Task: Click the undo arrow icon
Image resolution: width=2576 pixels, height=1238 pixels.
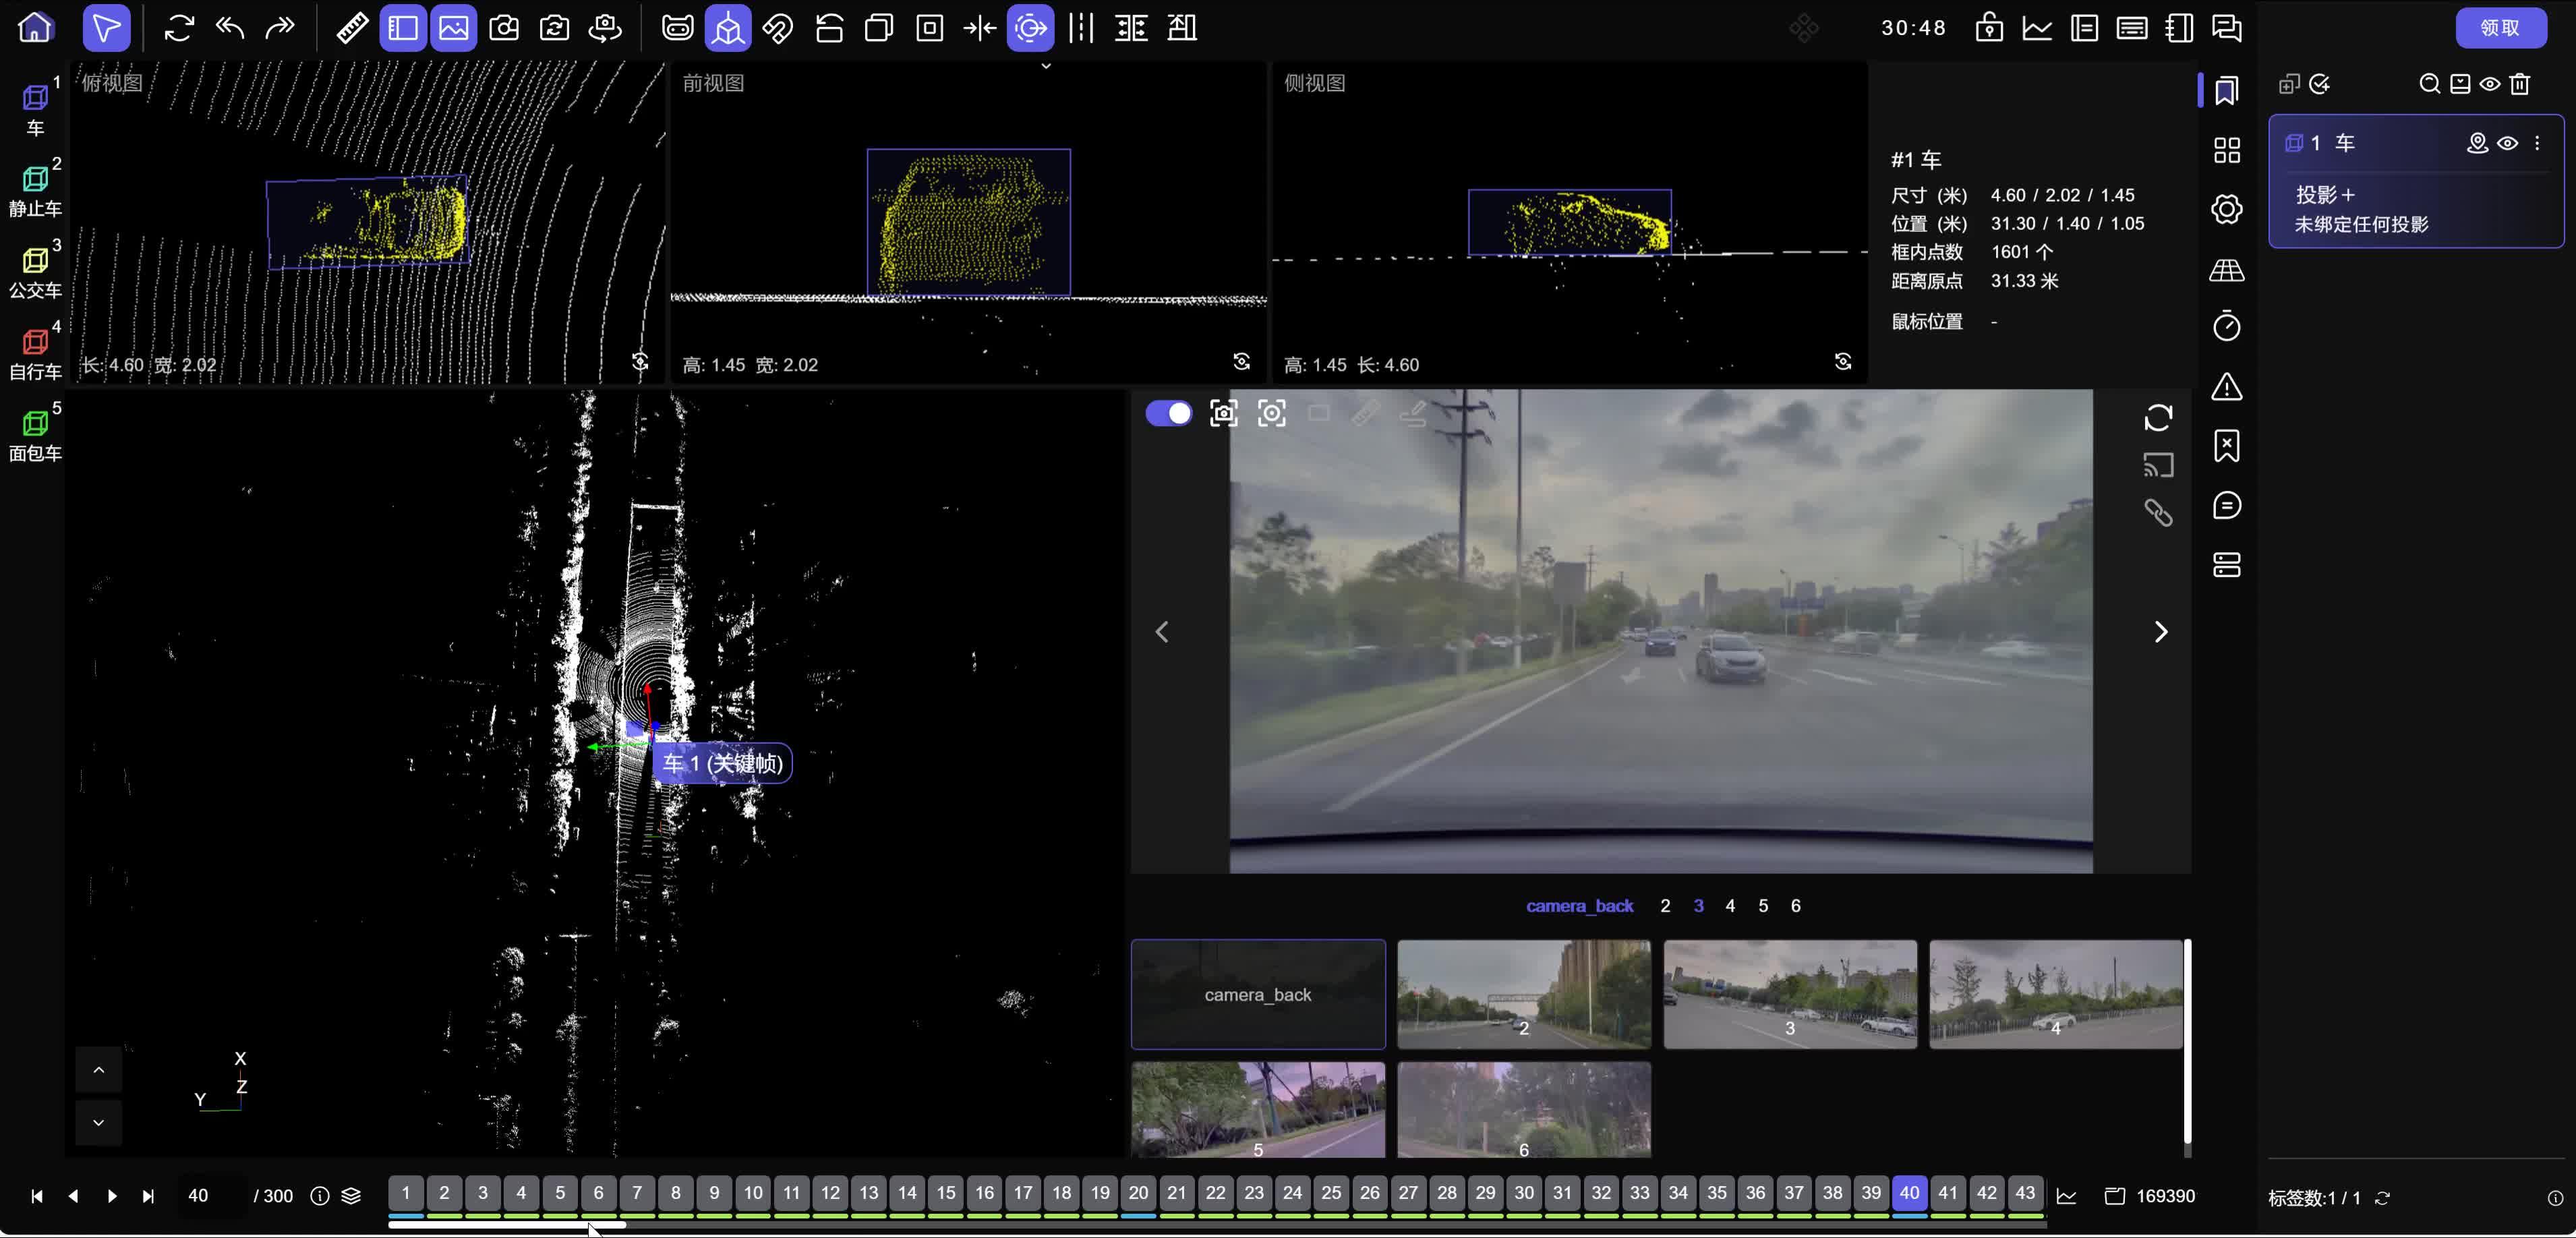Action: pyautogui.click(x=230, y=27)
